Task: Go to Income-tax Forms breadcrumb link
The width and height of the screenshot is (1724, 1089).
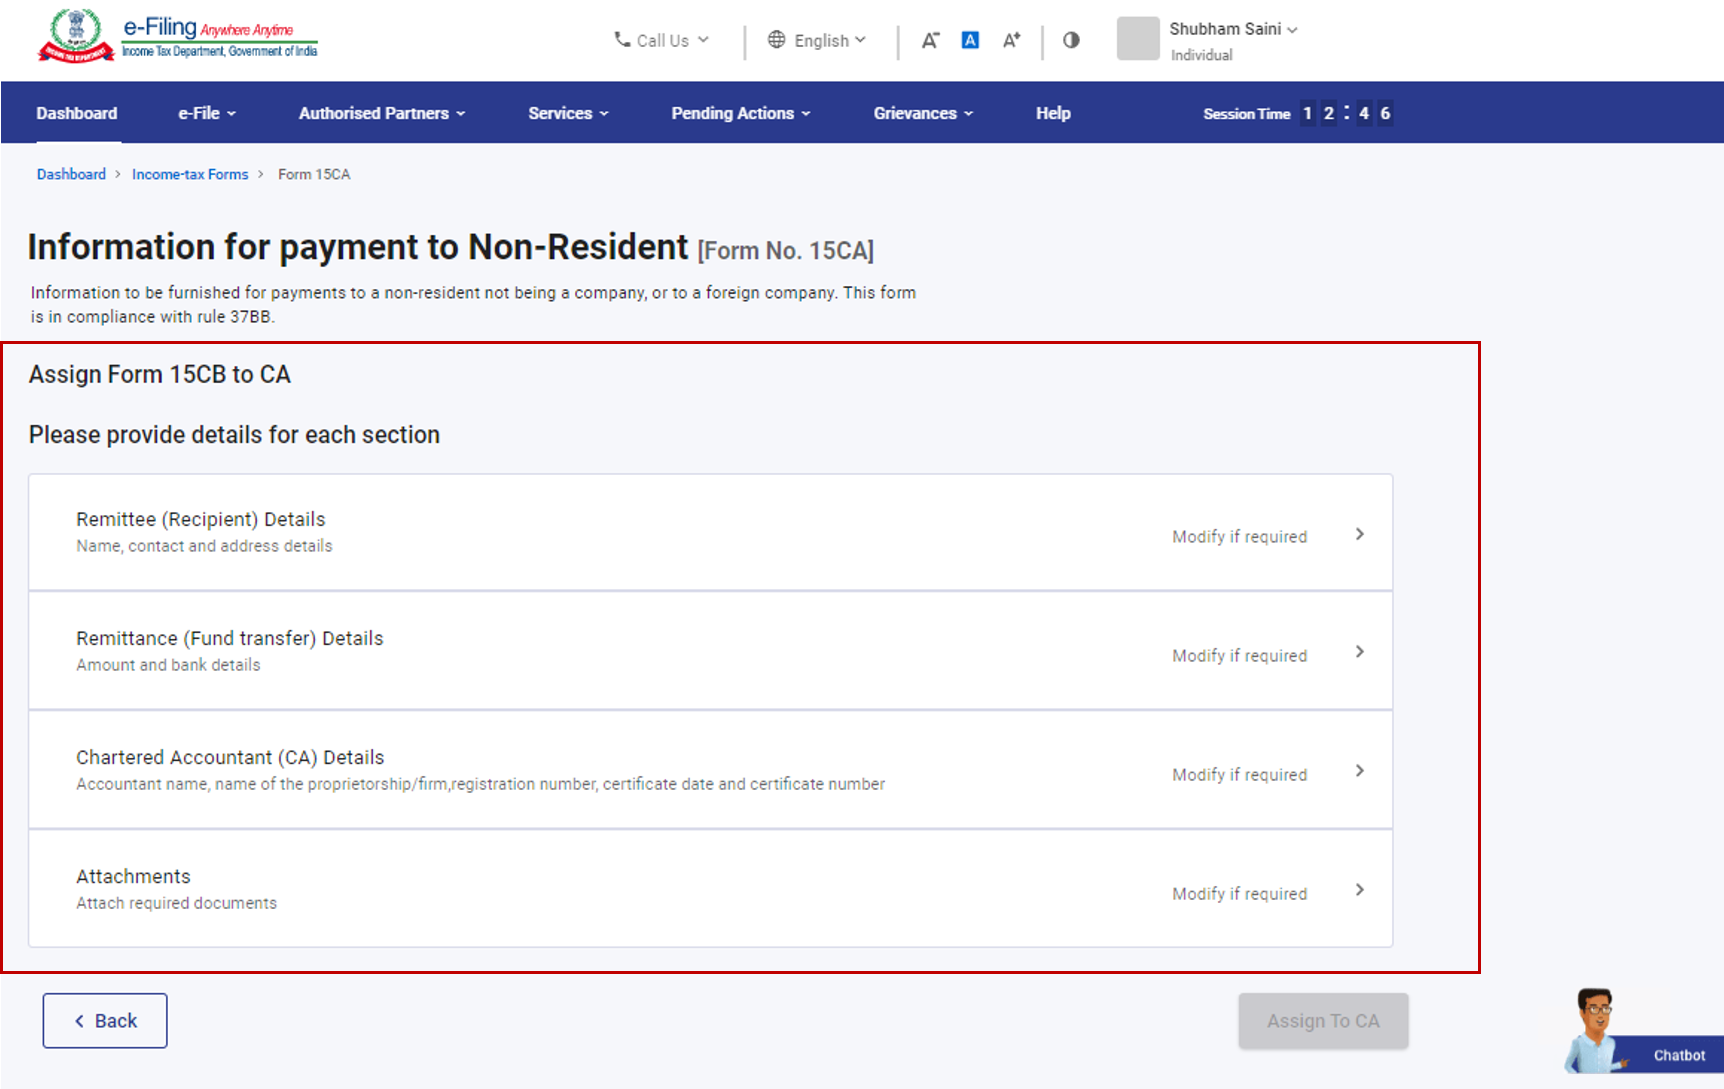Action: tap(190, 174)
